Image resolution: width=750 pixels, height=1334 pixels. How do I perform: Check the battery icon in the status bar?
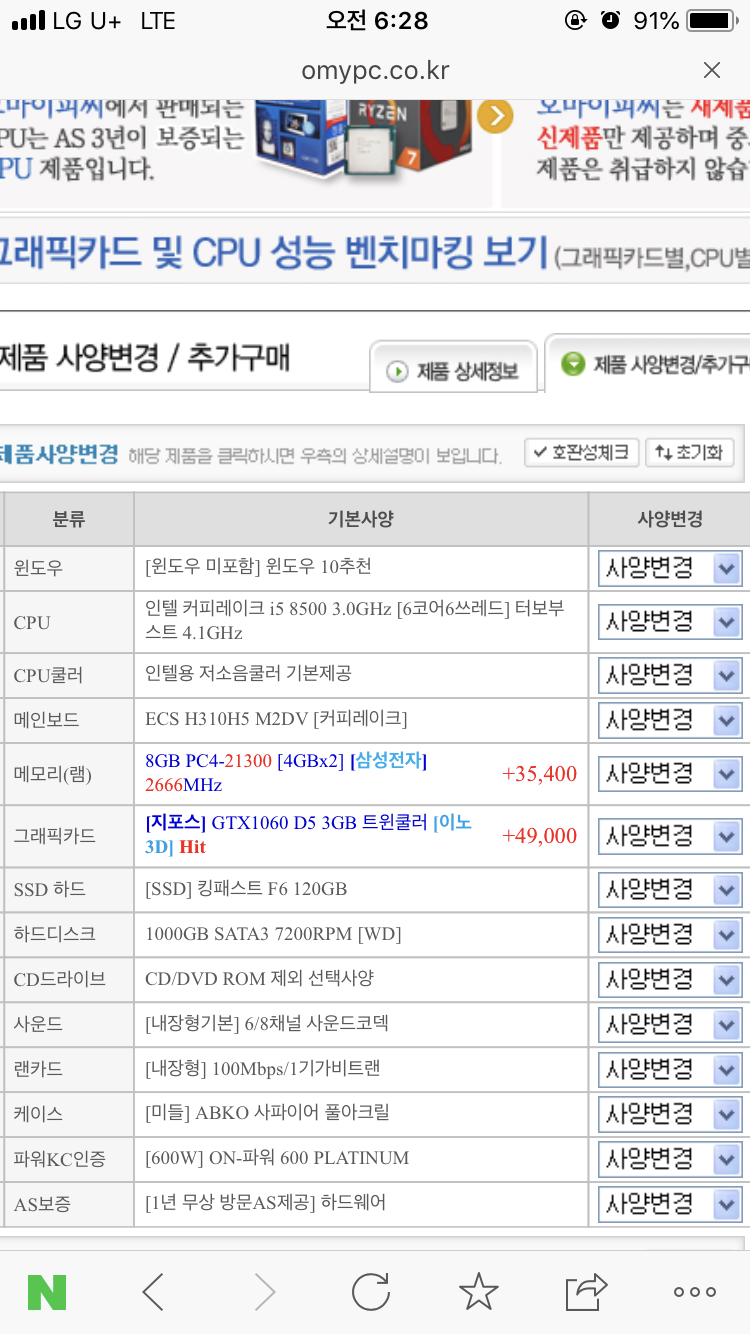[712, 20]
